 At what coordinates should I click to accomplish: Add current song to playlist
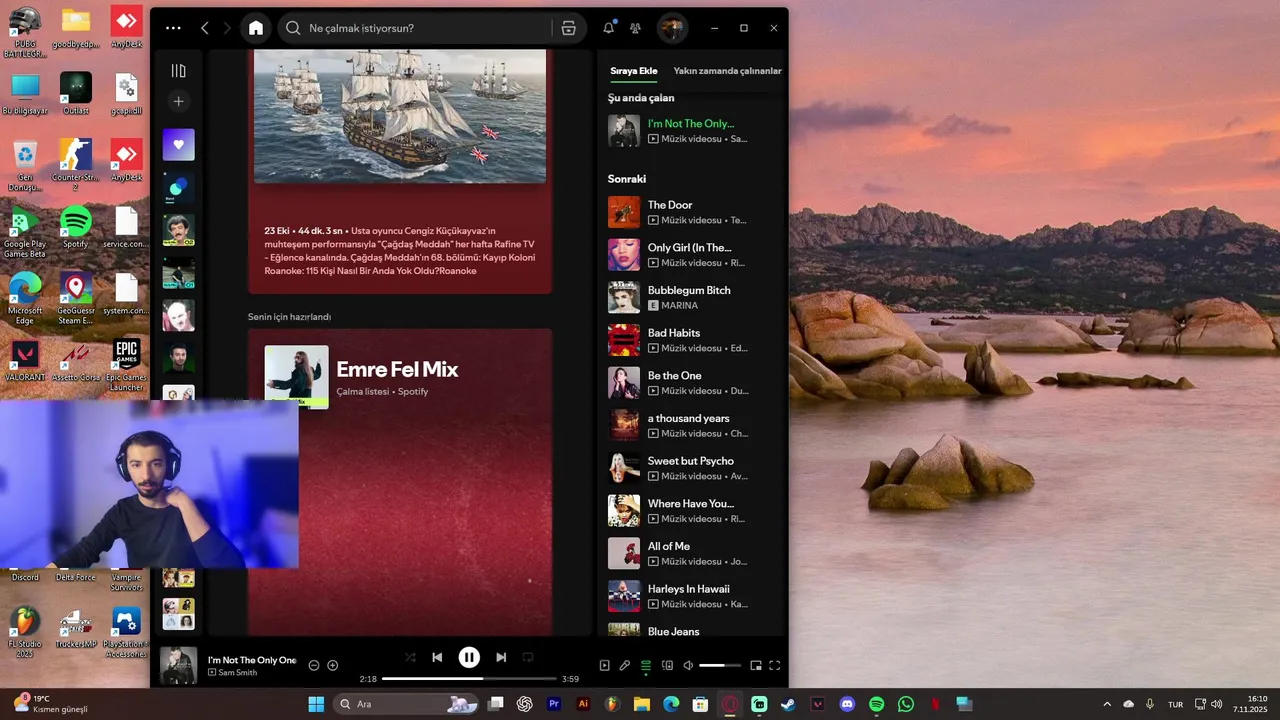[x=333, y=665]
